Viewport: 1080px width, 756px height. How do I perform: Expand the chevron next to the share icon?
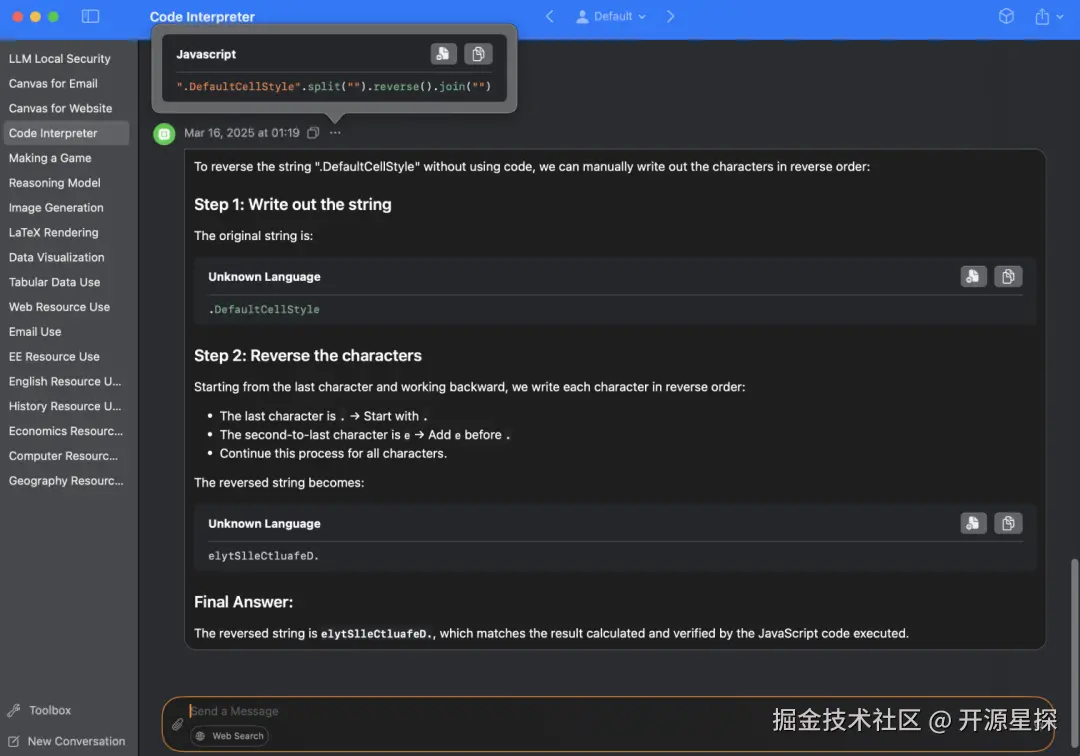point(1059,17)
